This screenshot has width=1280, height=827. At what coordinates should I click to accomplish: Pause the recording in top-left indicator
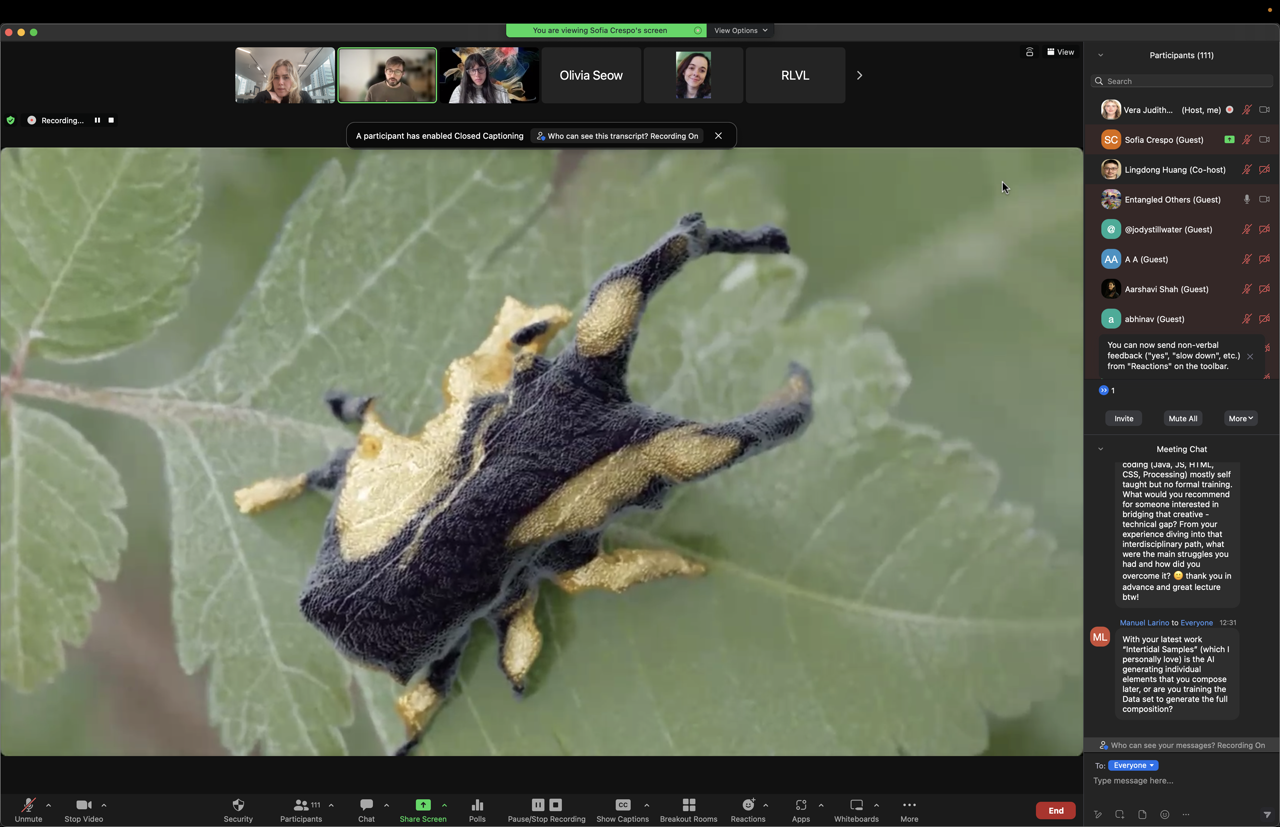coord(97,120)
